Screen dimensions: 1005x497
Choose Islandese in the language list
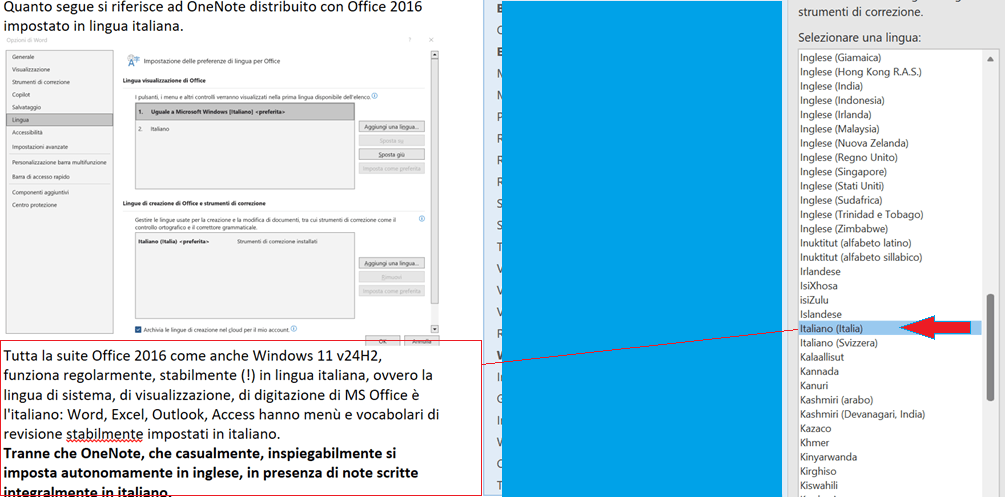[x=821, y=314]
